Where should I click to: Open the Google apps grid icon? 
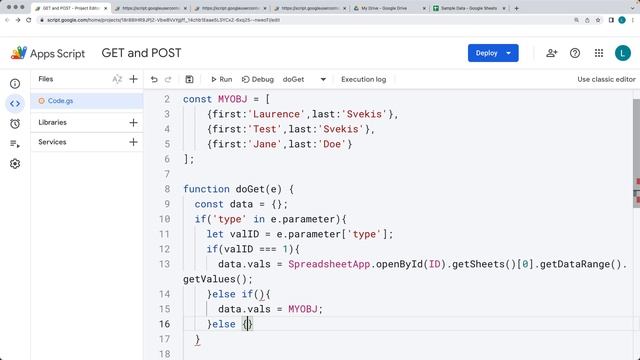click(x=599, y=53)
